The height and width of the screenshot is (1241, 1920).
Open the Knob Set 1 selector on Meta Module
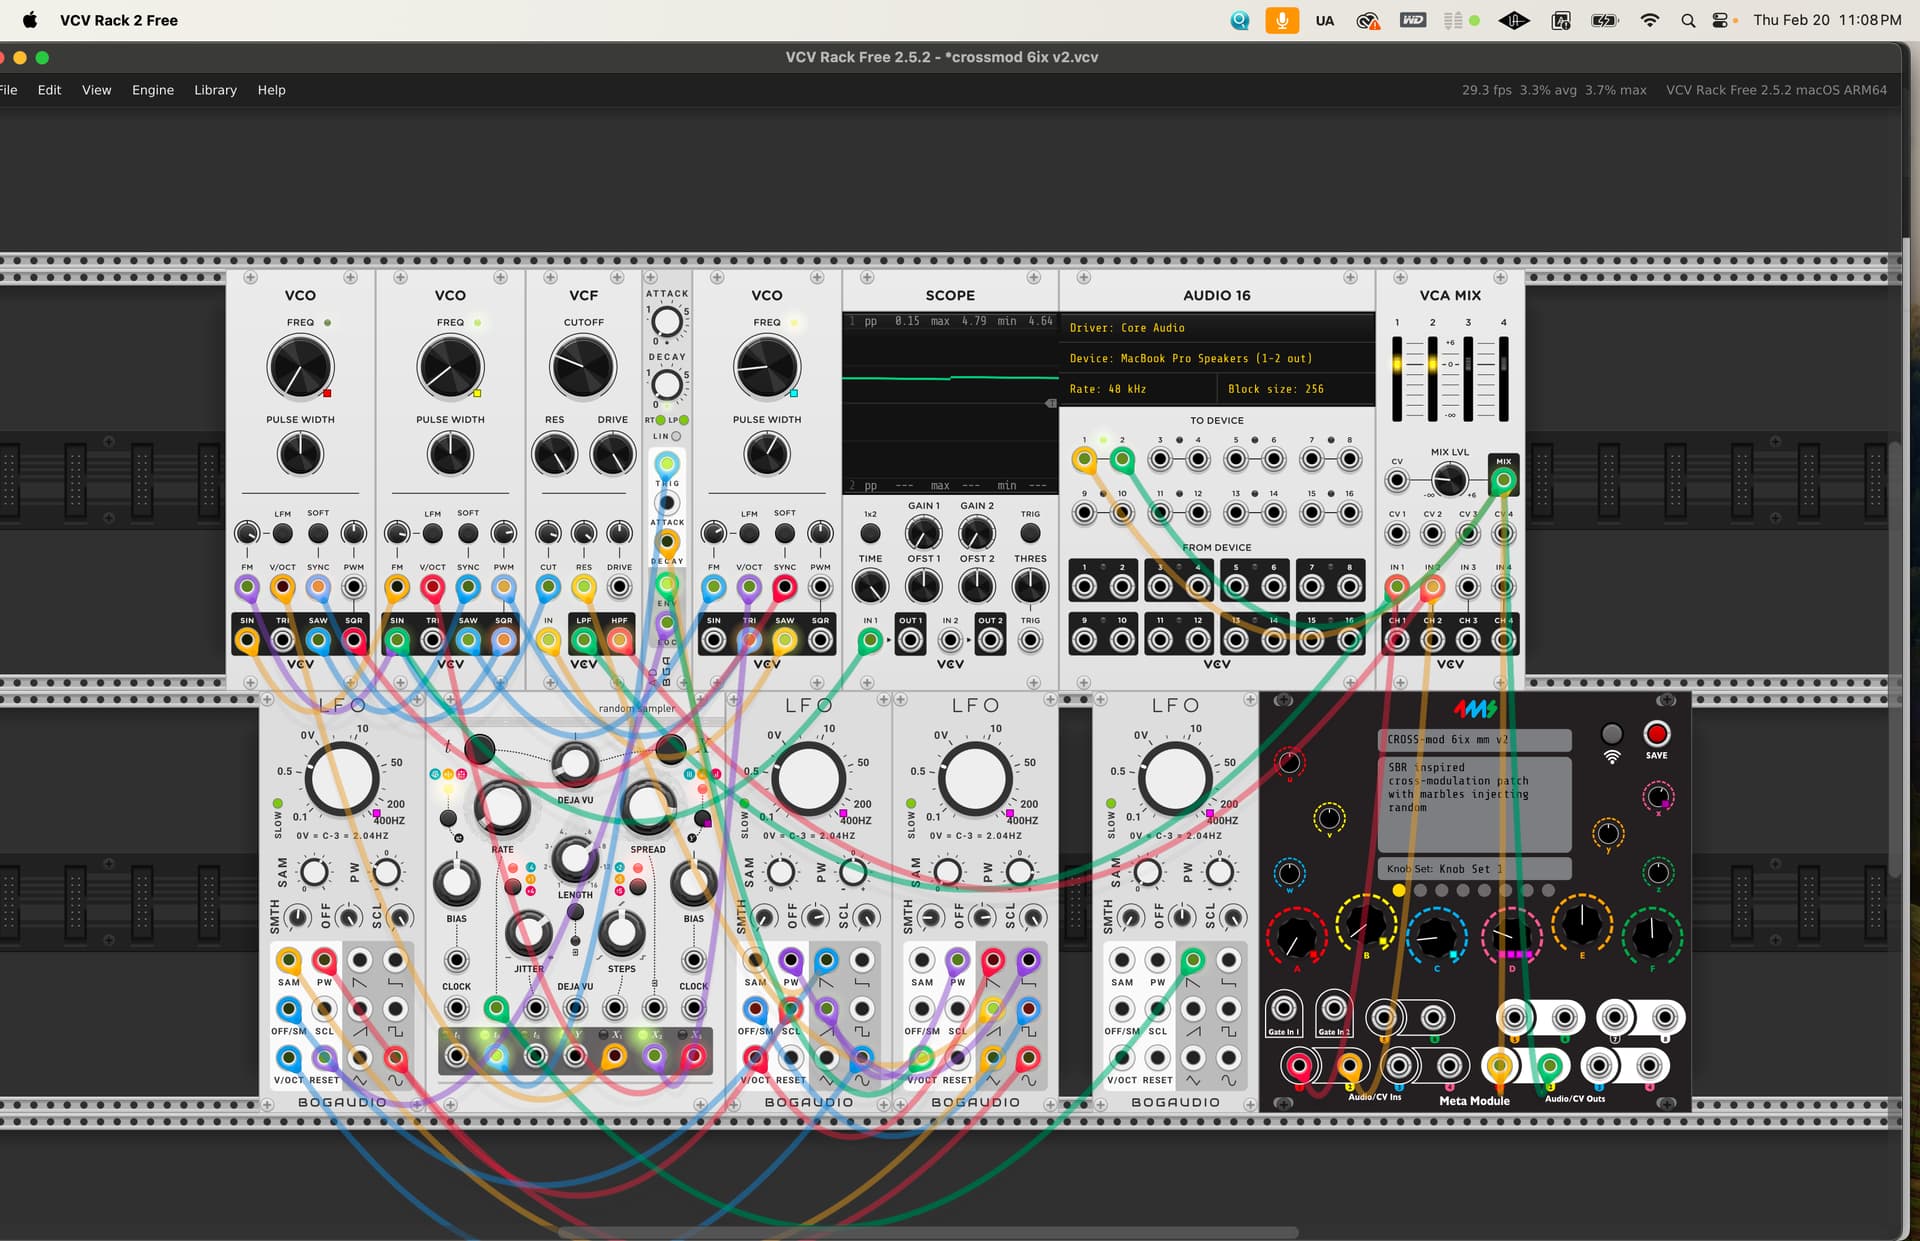tap(1474, 868)
